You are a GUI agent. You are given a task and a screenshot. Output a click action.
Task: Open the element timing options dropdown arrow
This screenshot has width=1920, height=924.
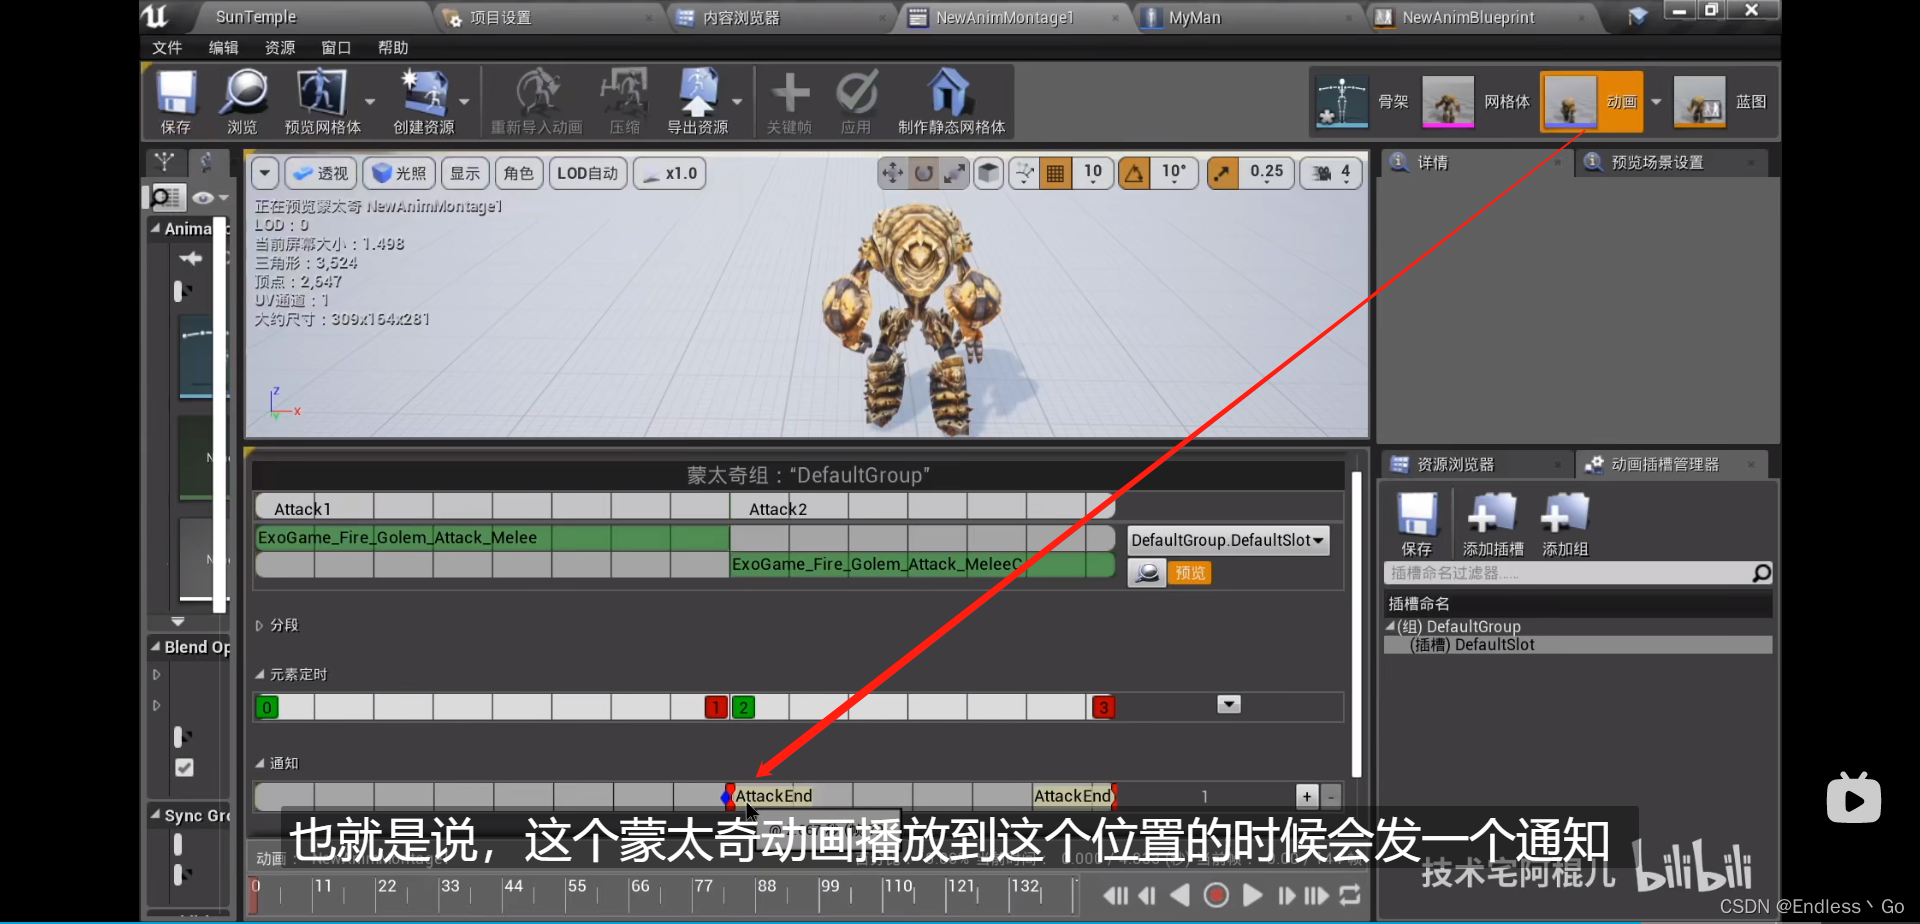pyautogui.click(x=1229, y=705)
